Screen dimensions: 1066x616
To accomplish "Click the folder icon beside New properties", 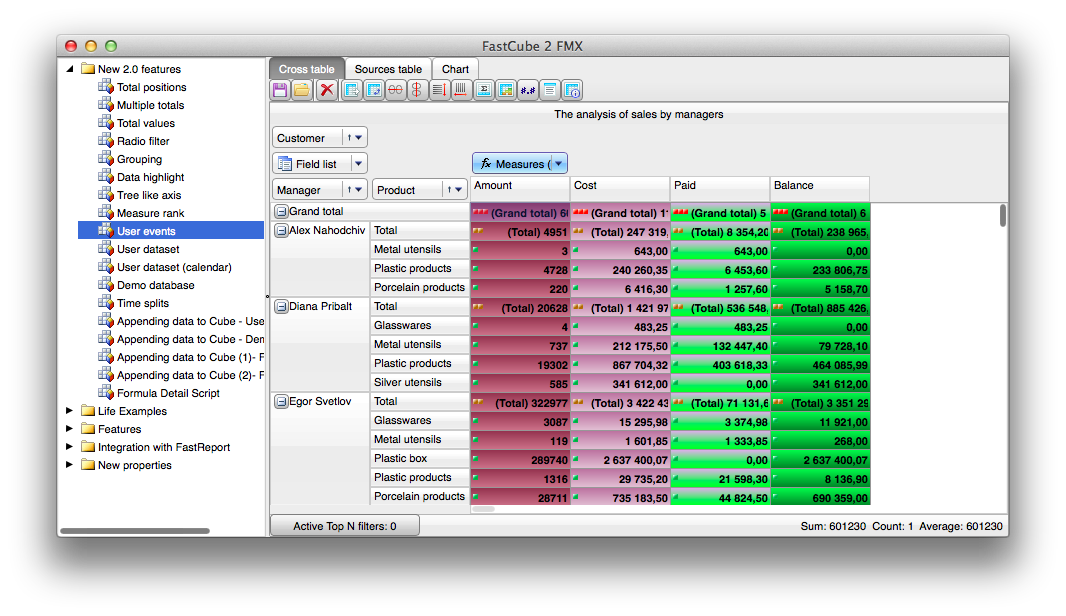I will coord(88,465).
